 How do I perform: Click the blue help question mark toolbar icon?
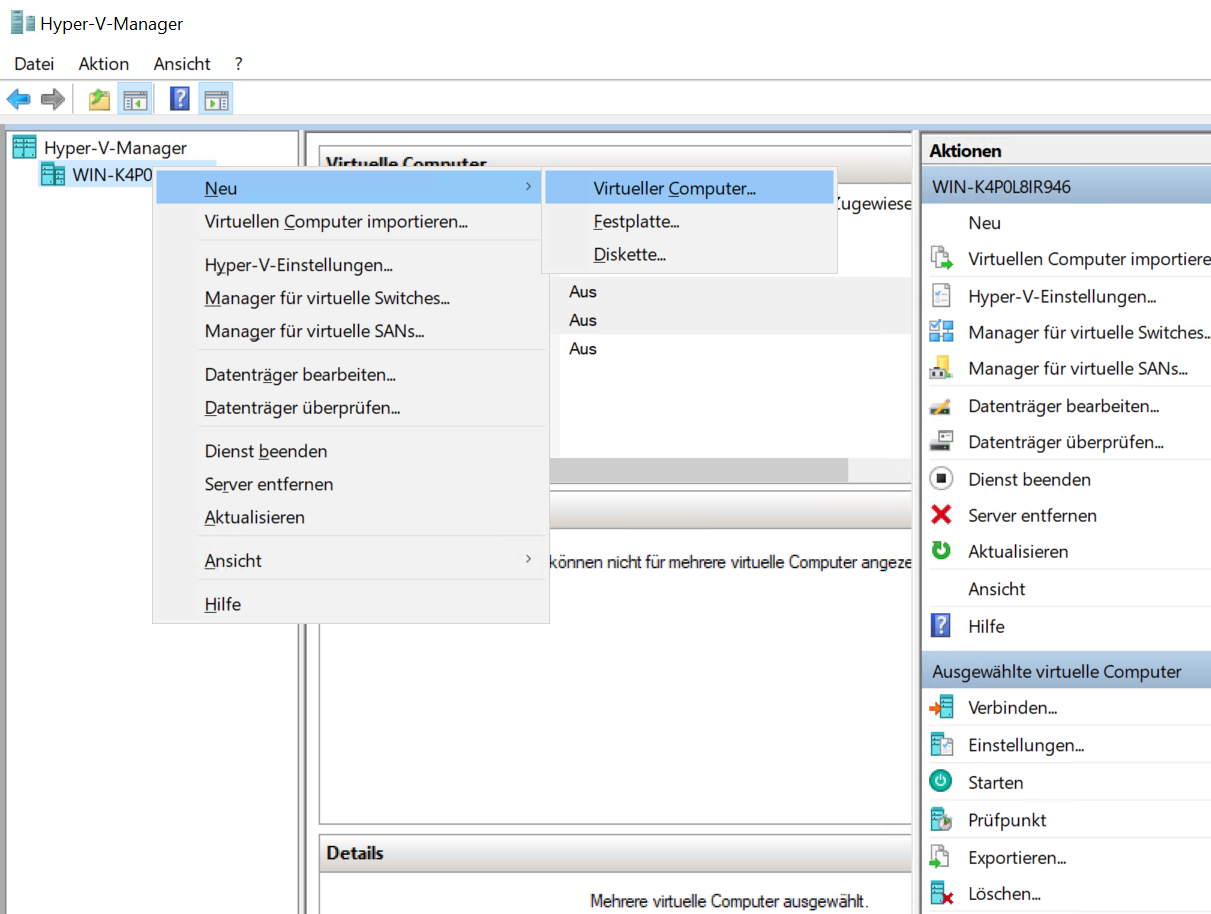(x=180, y=99)
